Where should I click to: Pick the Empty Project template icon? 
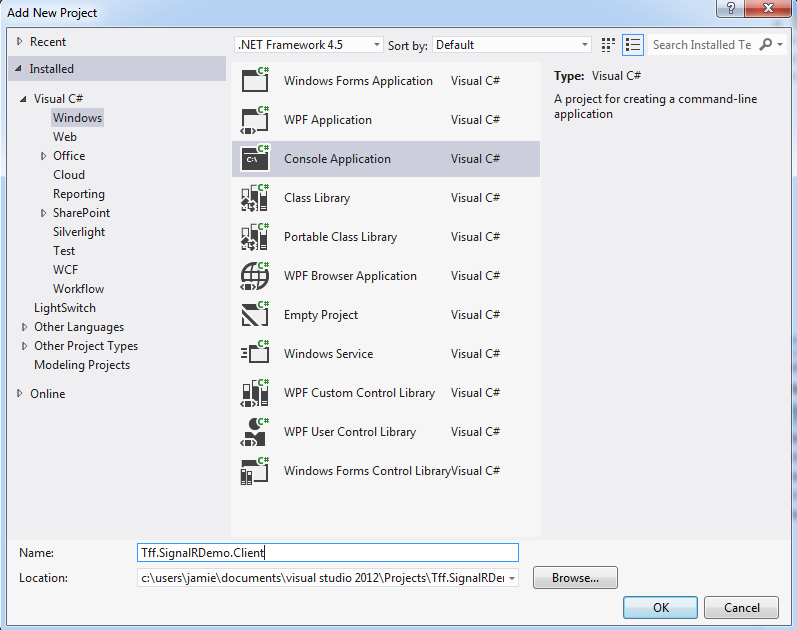coord(256,315)
